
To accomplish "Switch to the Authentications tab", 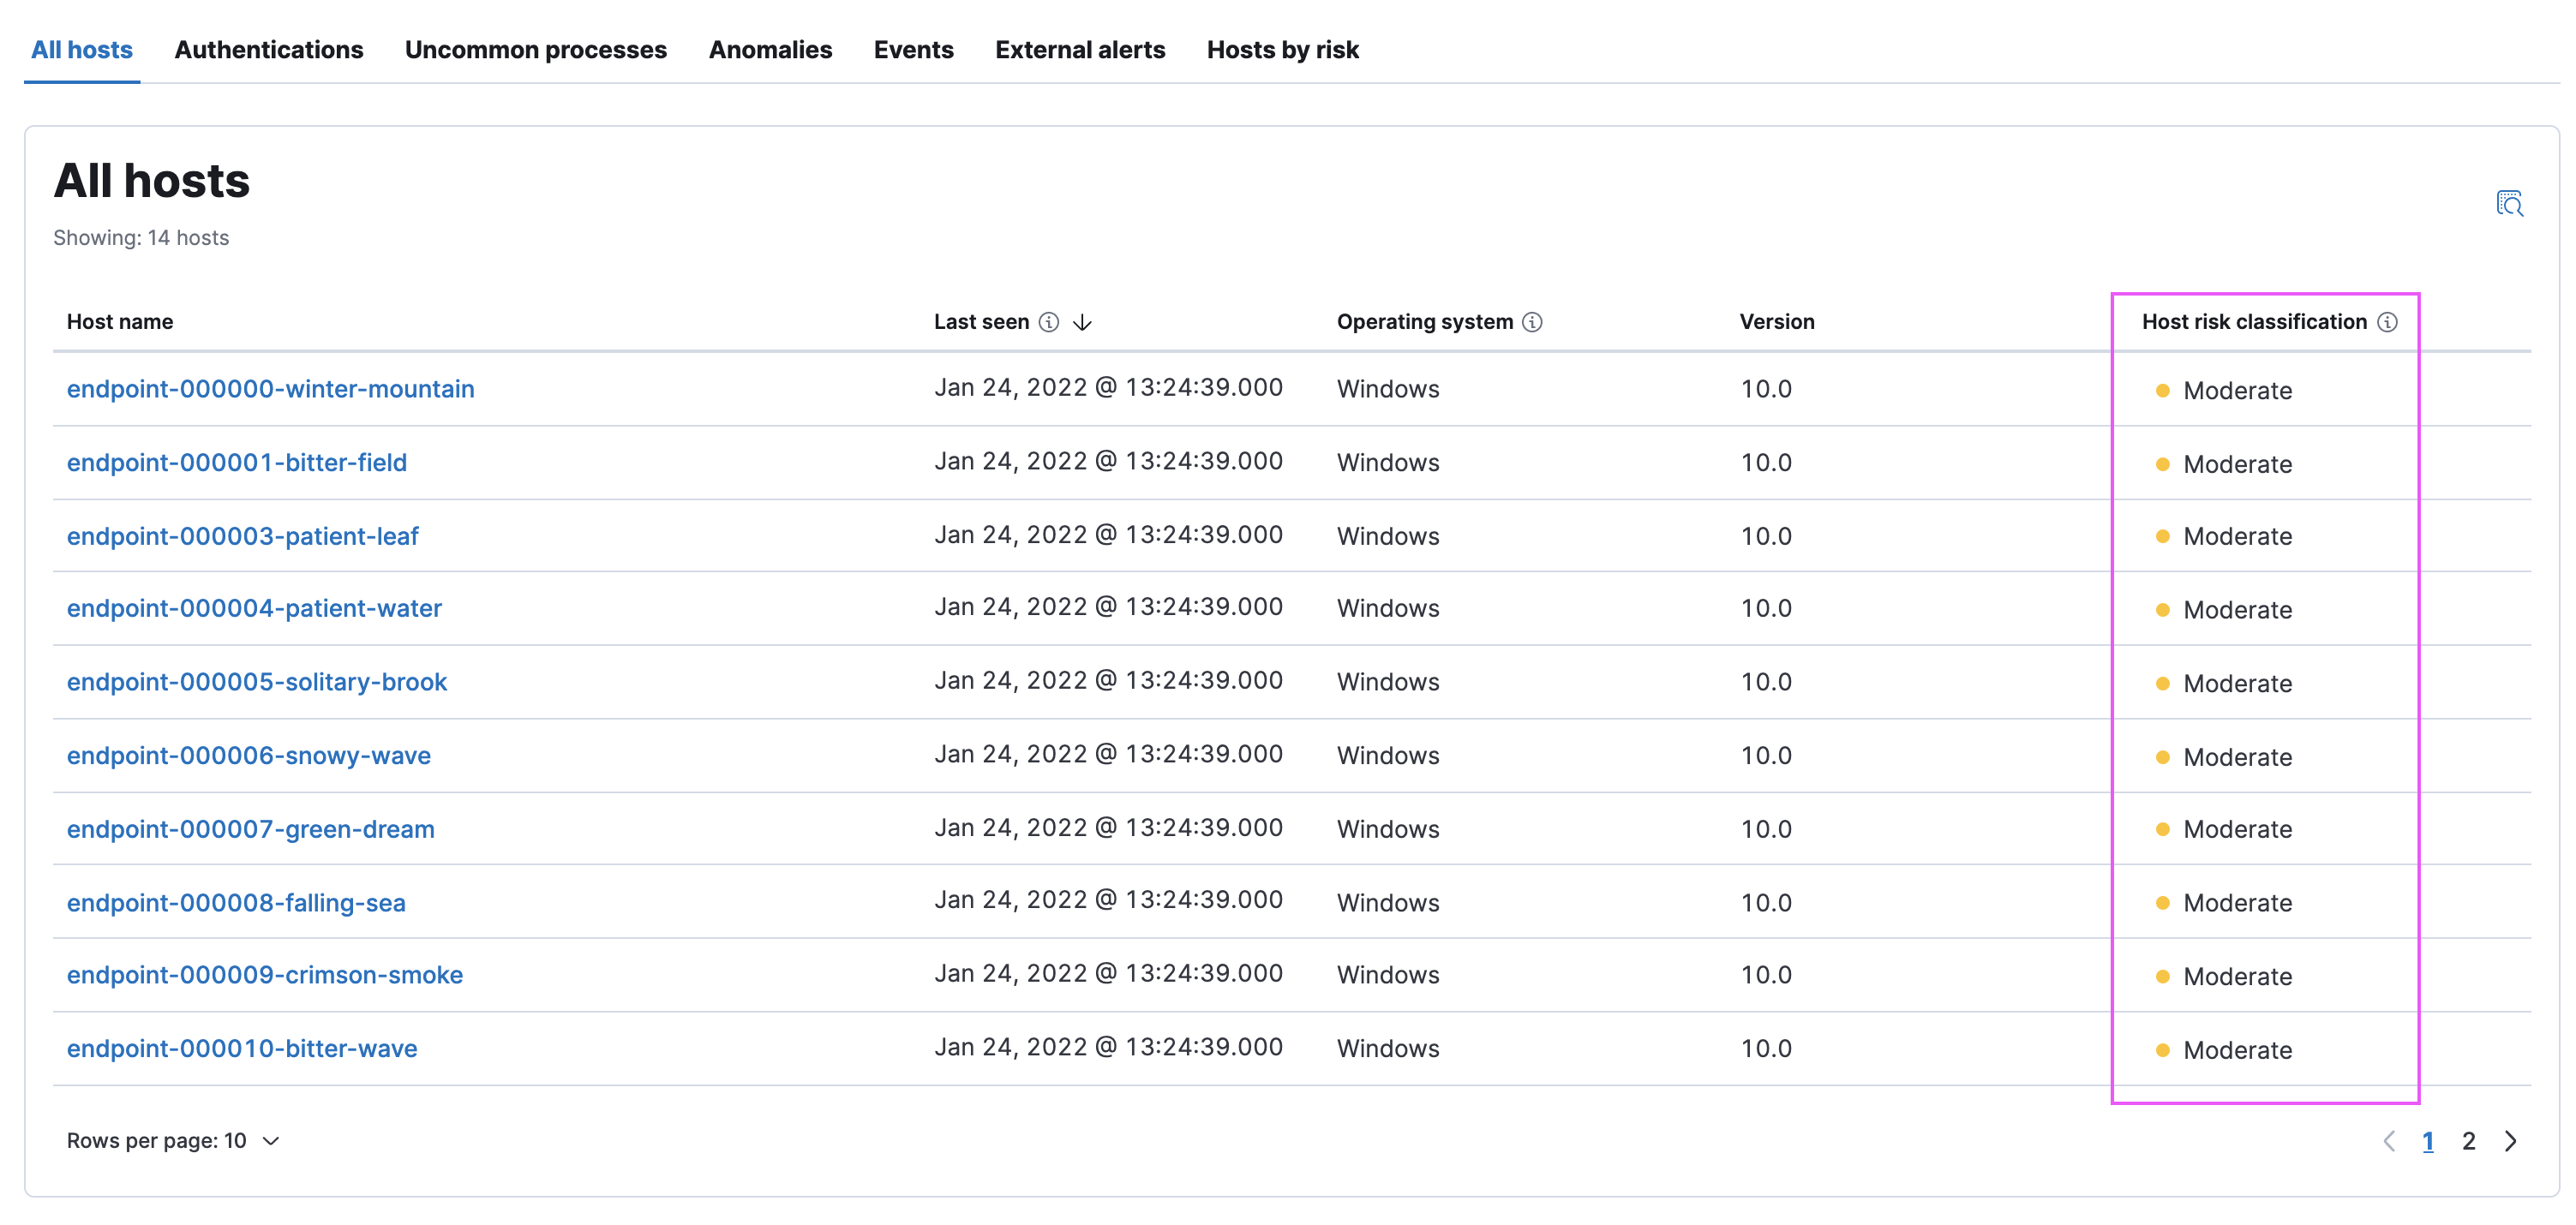I will tap(268, 49).
